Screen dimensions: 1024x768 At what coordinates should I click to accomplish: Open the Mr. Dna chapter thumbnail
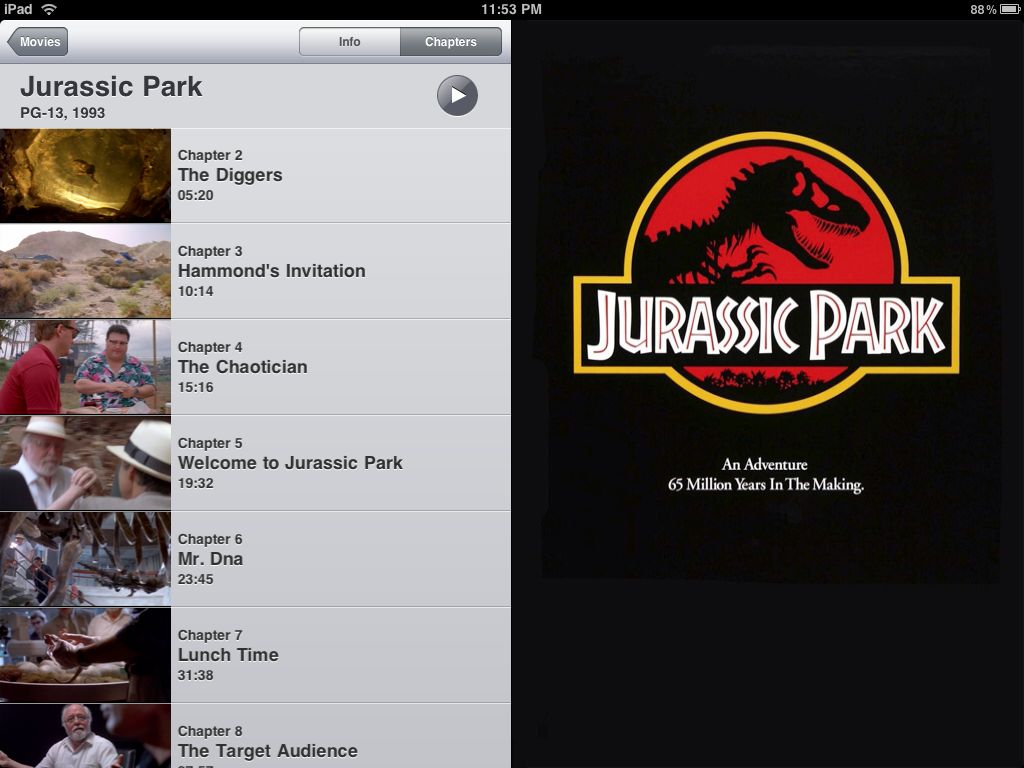pyautogui.click(x=86, y=559)
